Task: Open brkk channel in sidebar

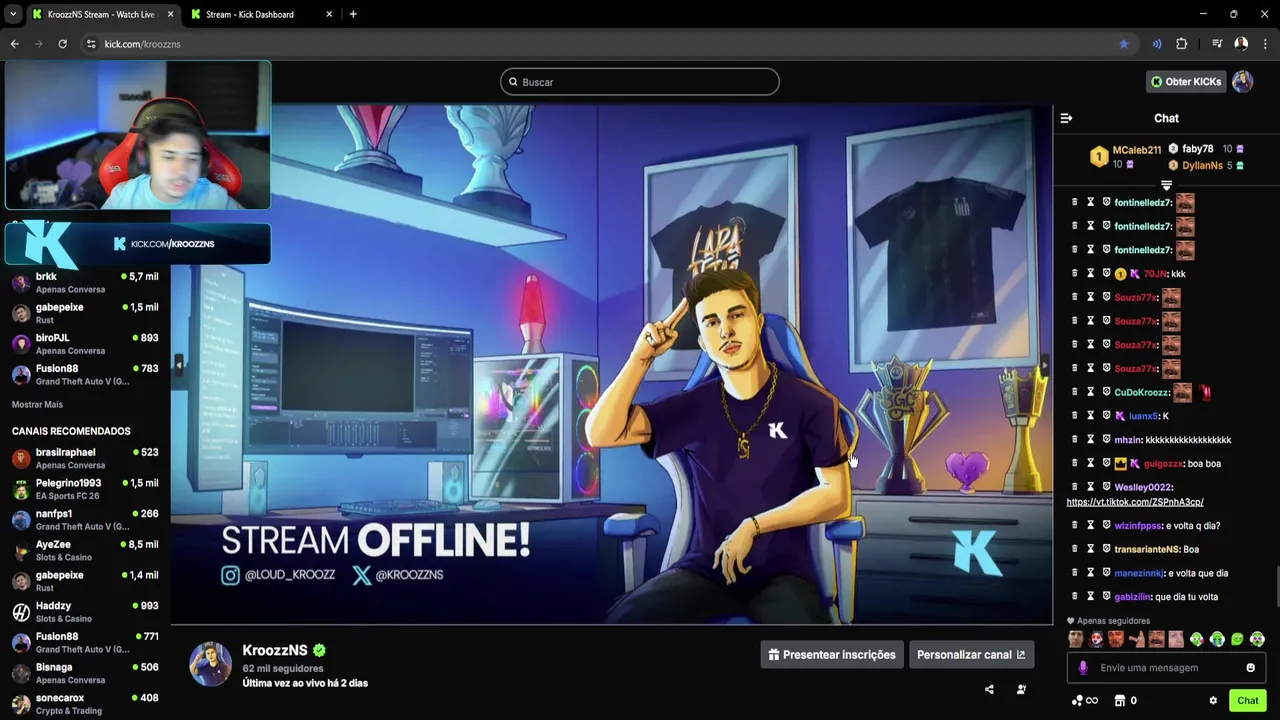Action: tap(85, 283)
